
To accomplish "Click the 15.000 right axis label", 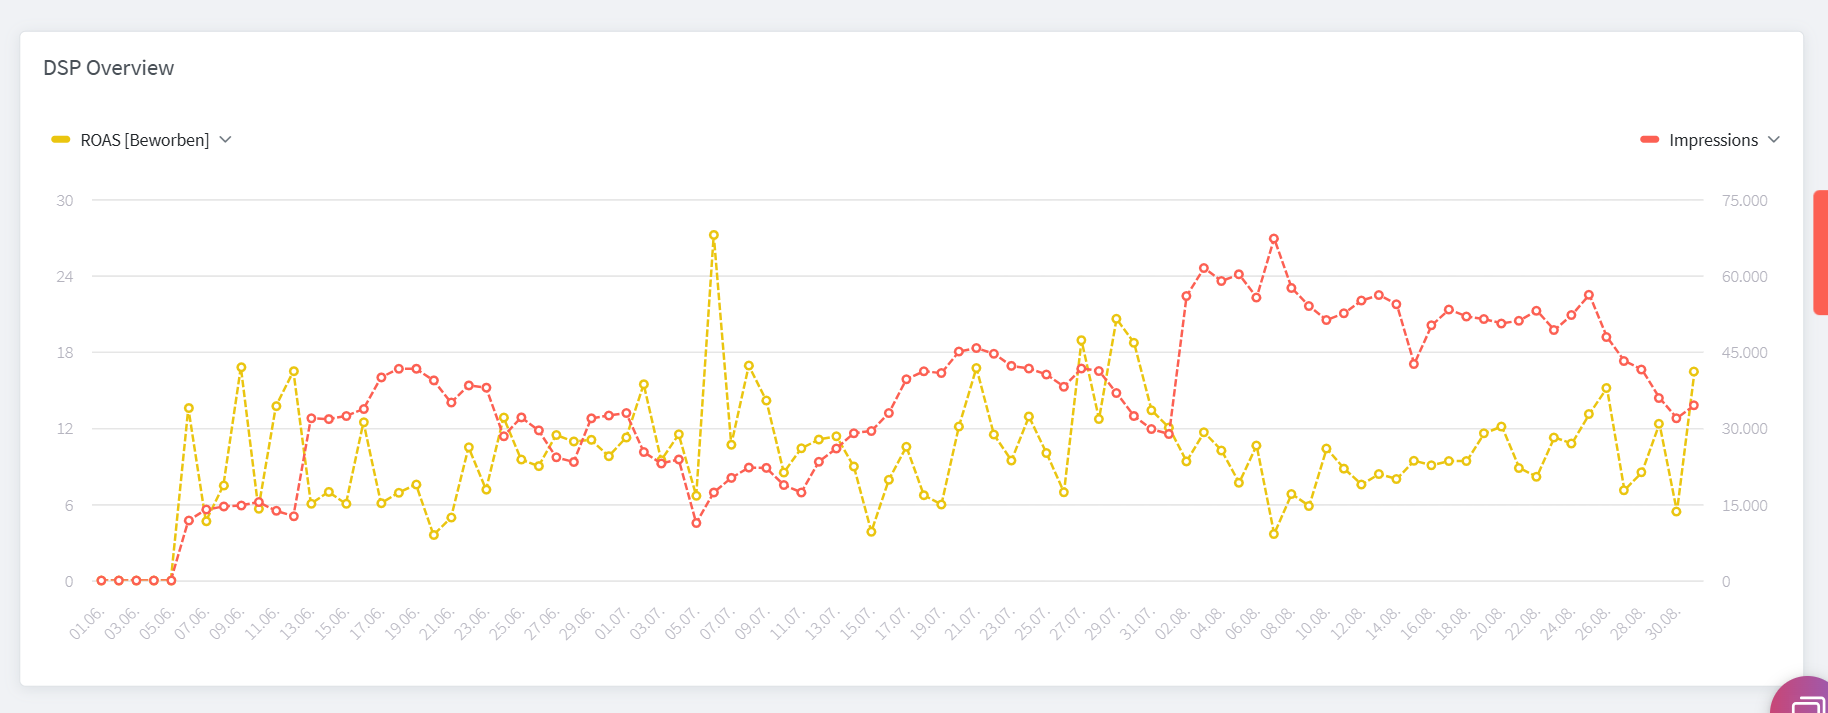I will (1744, 506).
